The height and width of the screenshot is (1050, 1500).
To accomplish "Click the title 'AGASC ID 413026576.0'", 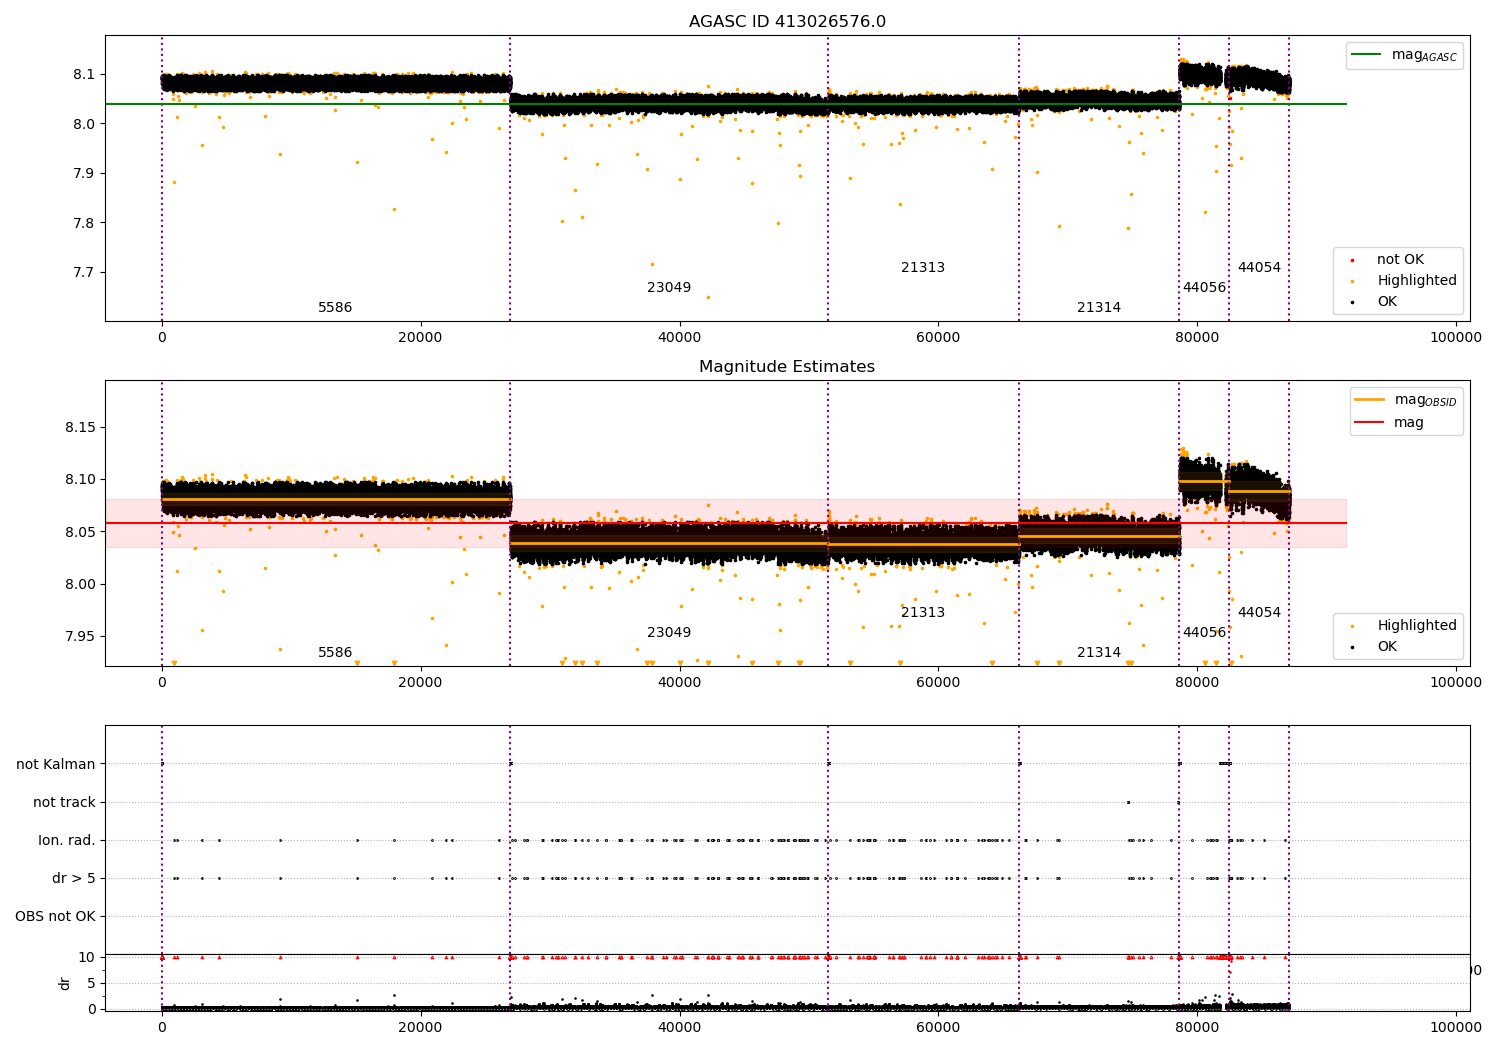I will click(787, 22).
